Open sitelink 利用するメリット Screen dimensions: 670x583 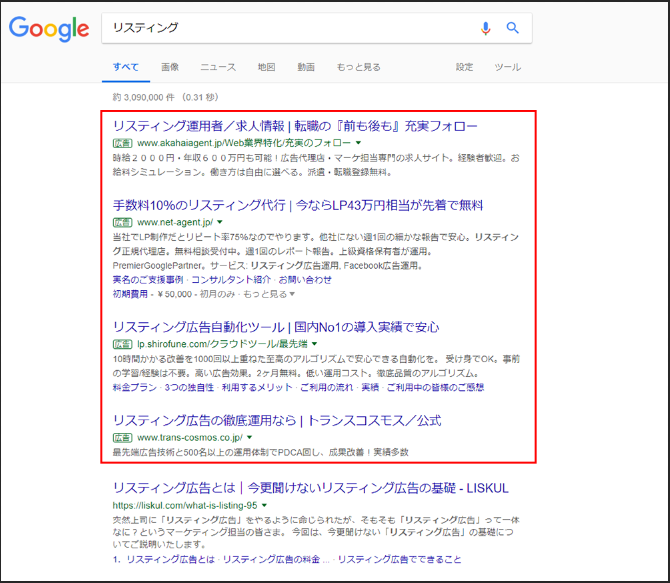tap(257, 388)
